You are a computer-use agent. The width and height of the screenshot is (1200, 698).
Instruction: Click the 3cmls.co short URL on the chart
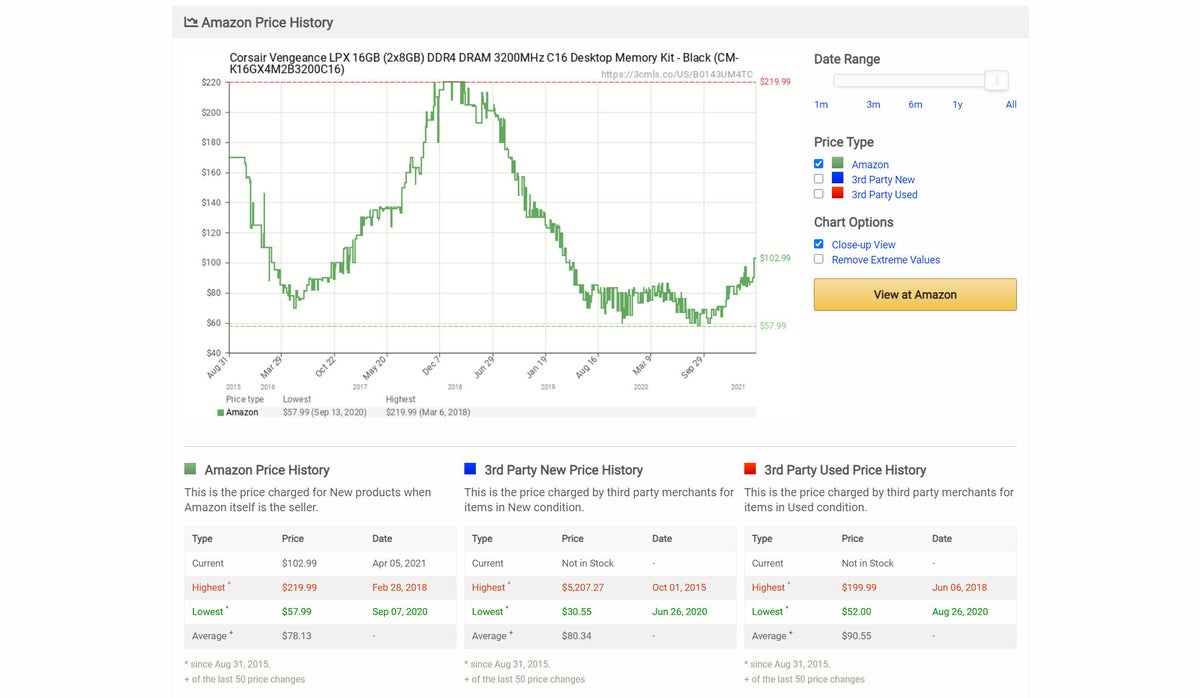click(677, 74)
